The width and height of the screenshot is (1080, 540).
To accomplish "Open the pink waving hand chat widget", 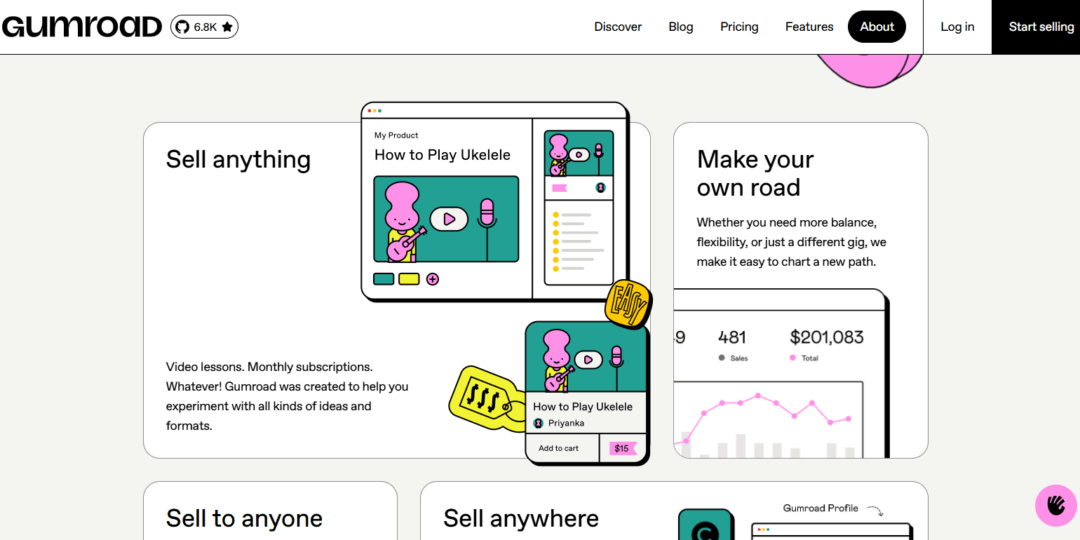I will (x=1056, y=506).
